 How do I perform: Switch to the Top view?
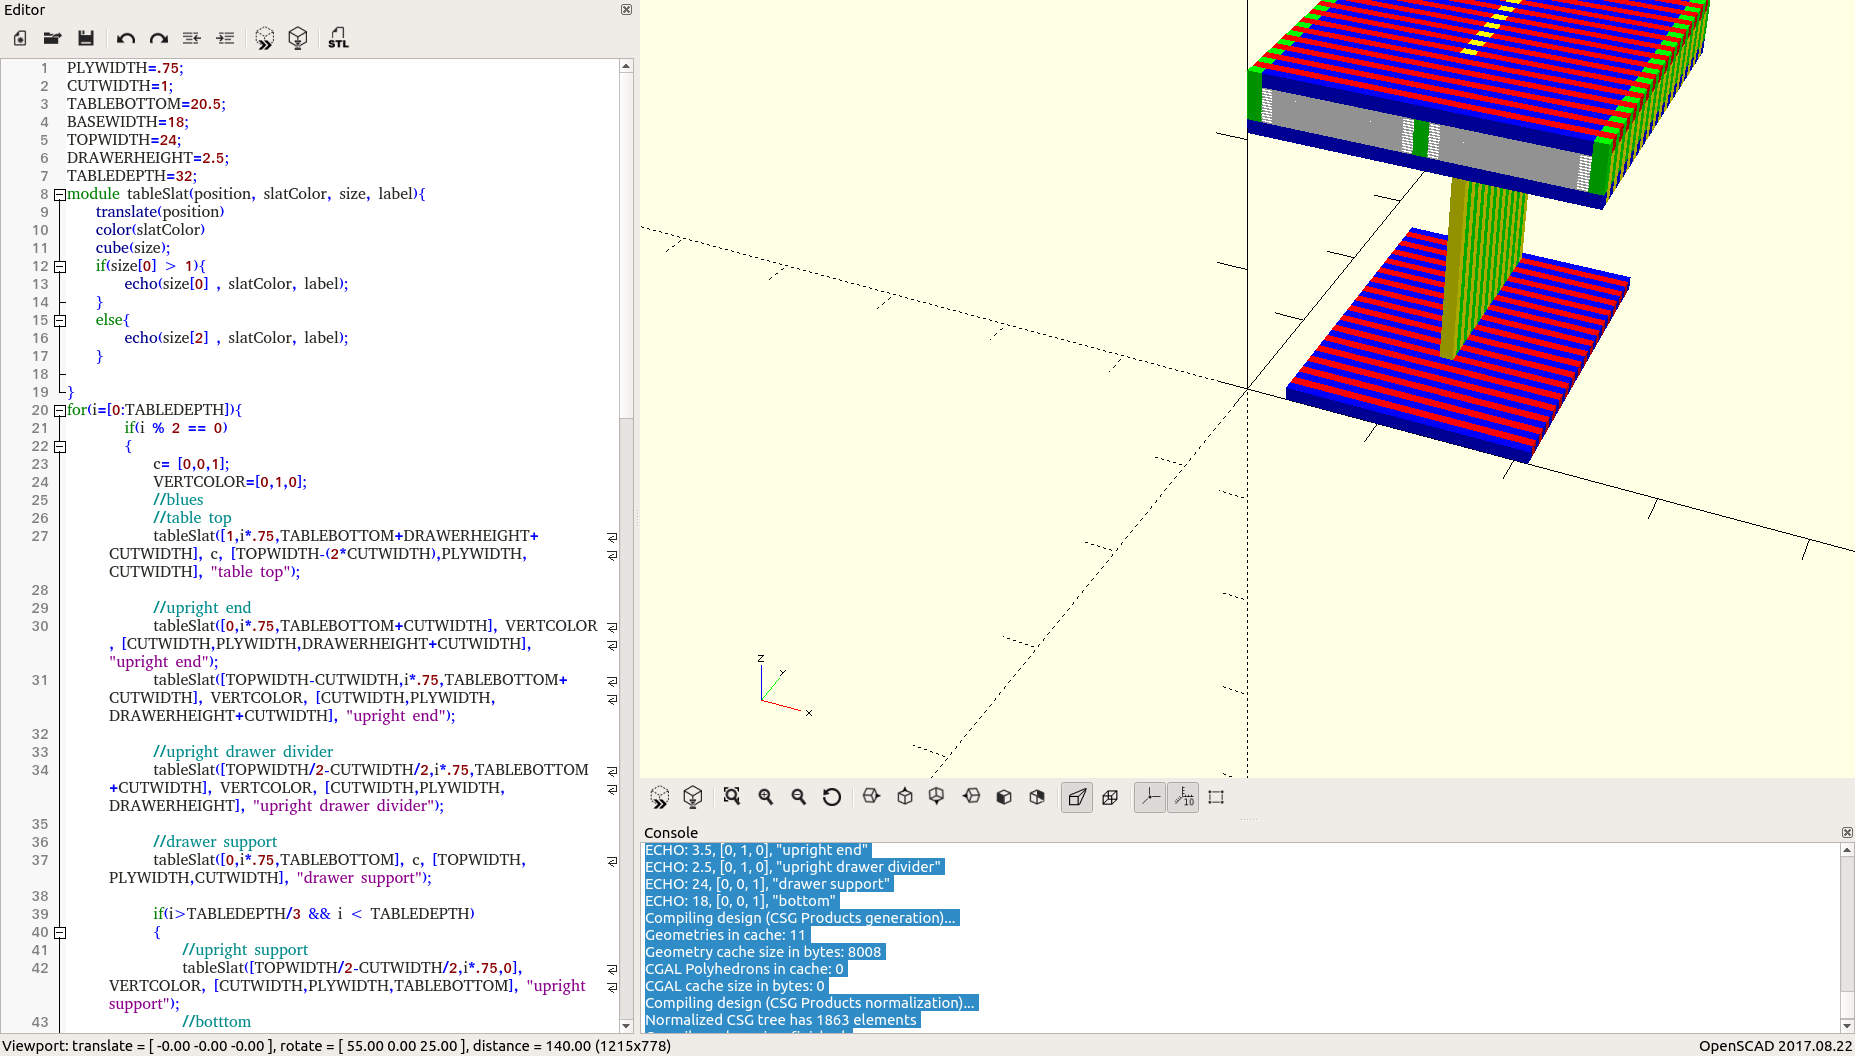click(905, 797)
